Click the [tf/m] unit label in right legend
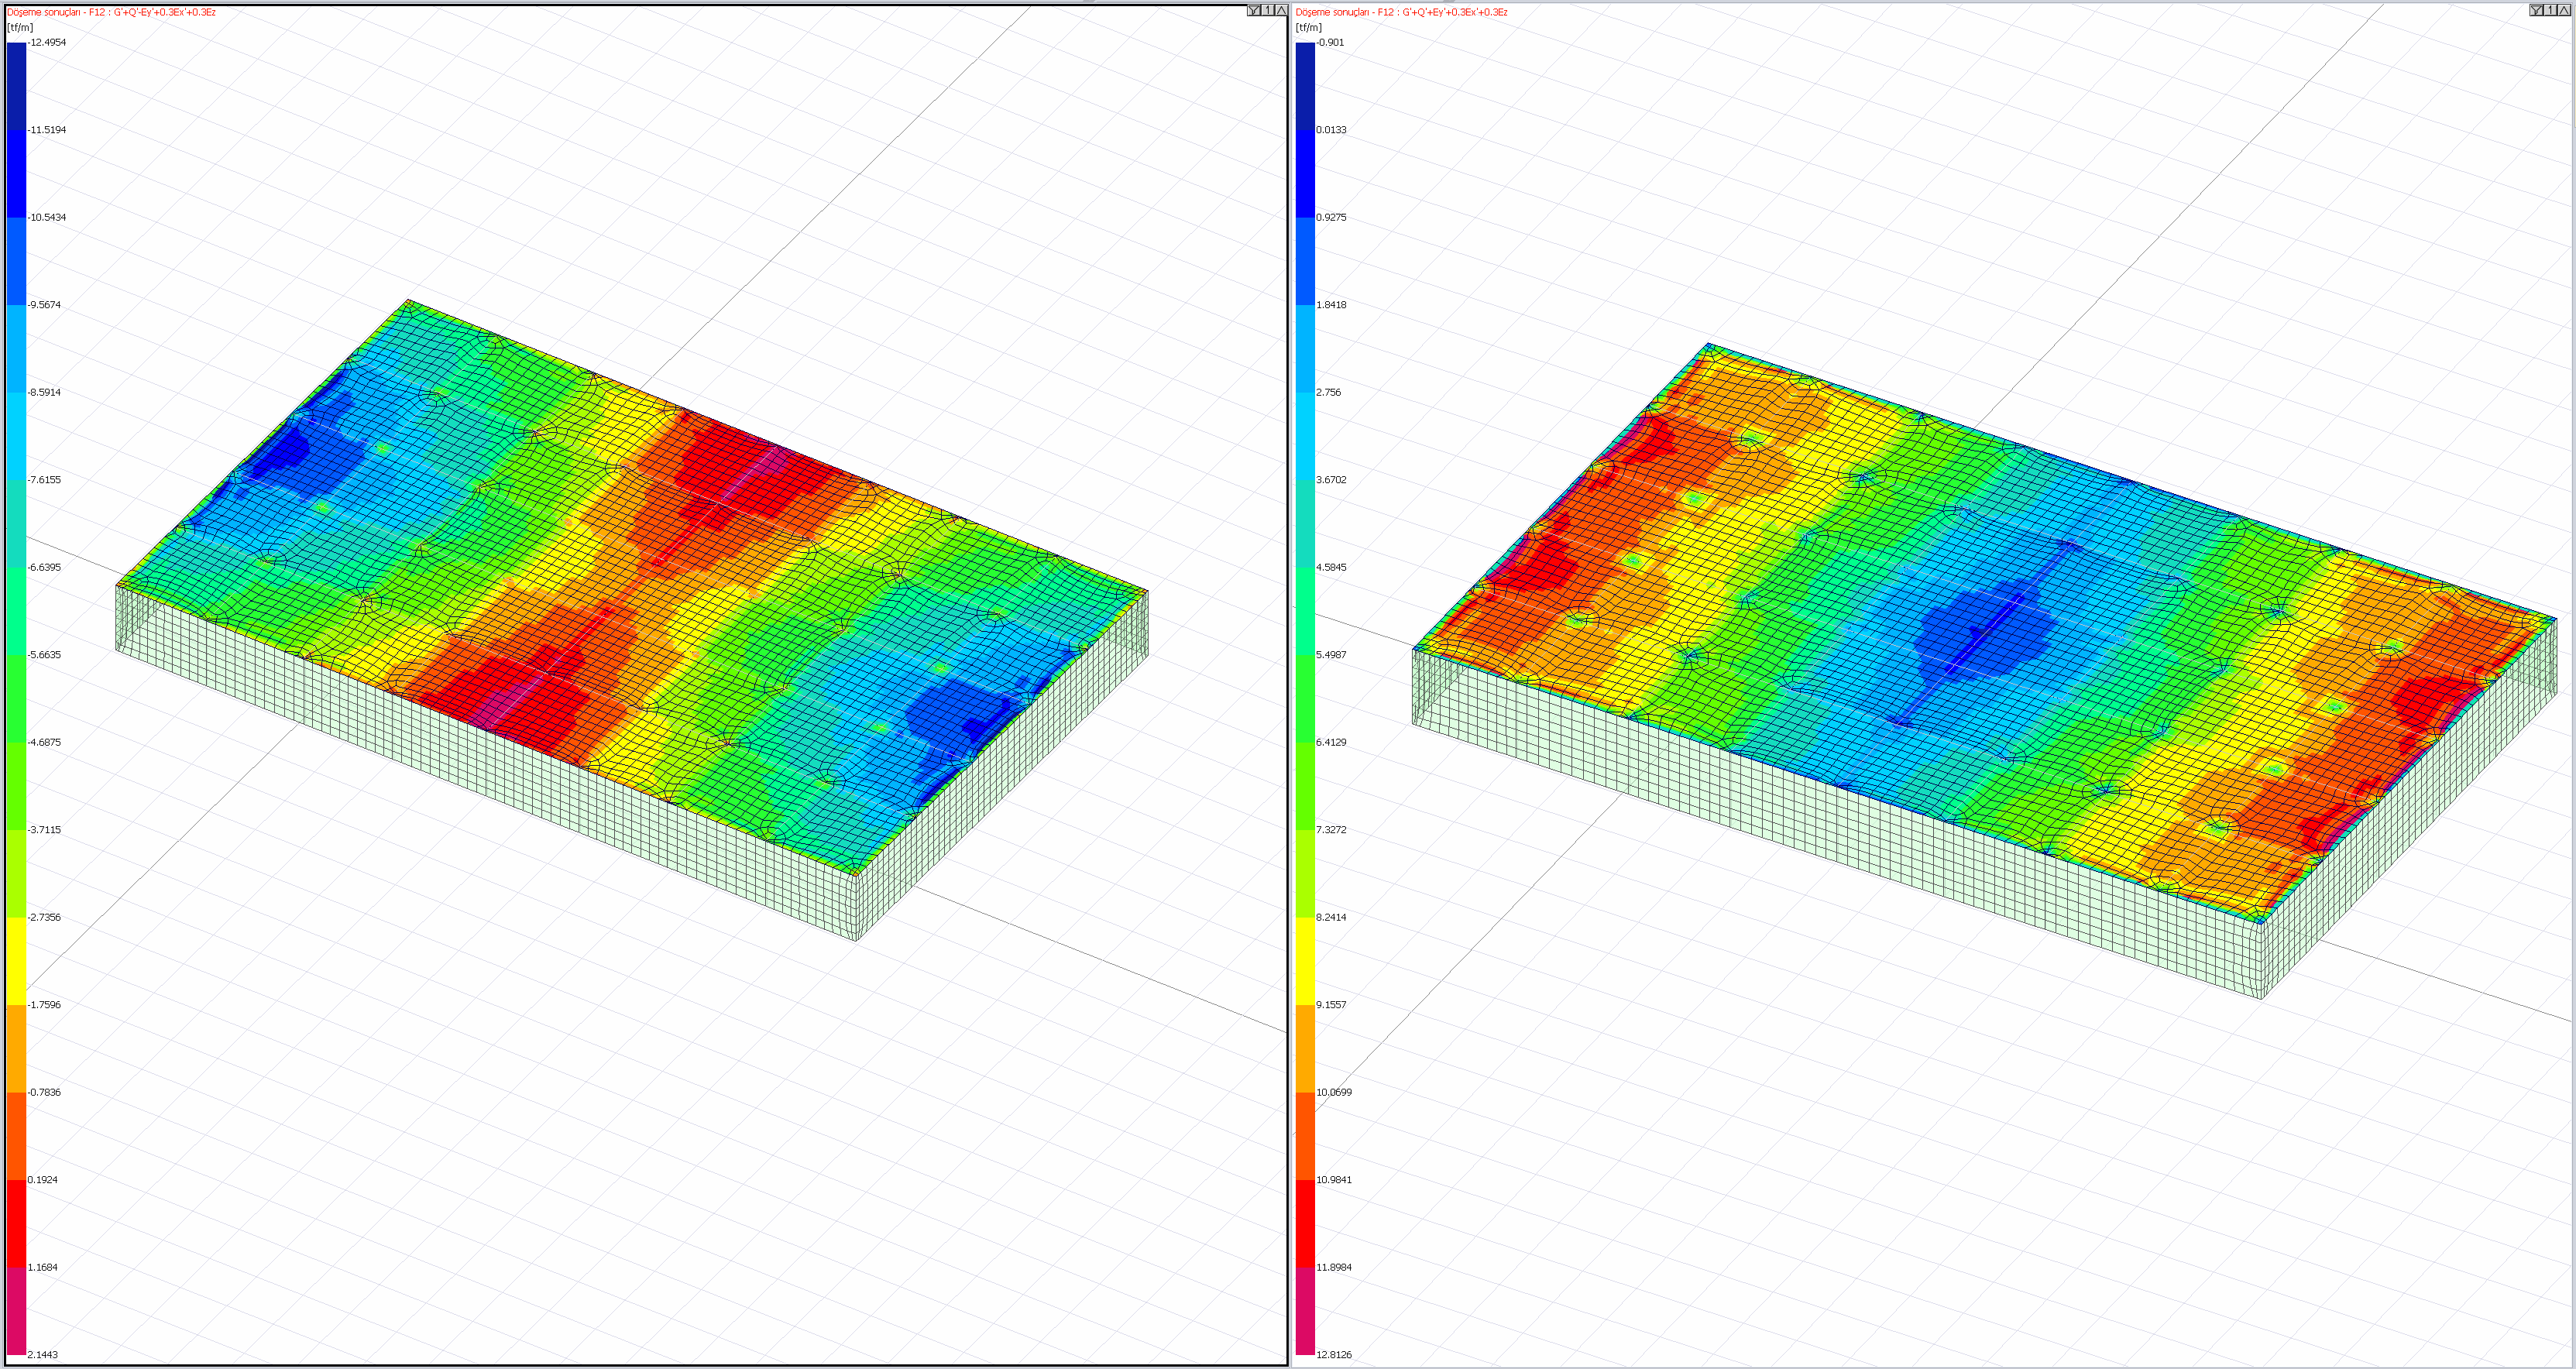 click(x=1308, y=27)
